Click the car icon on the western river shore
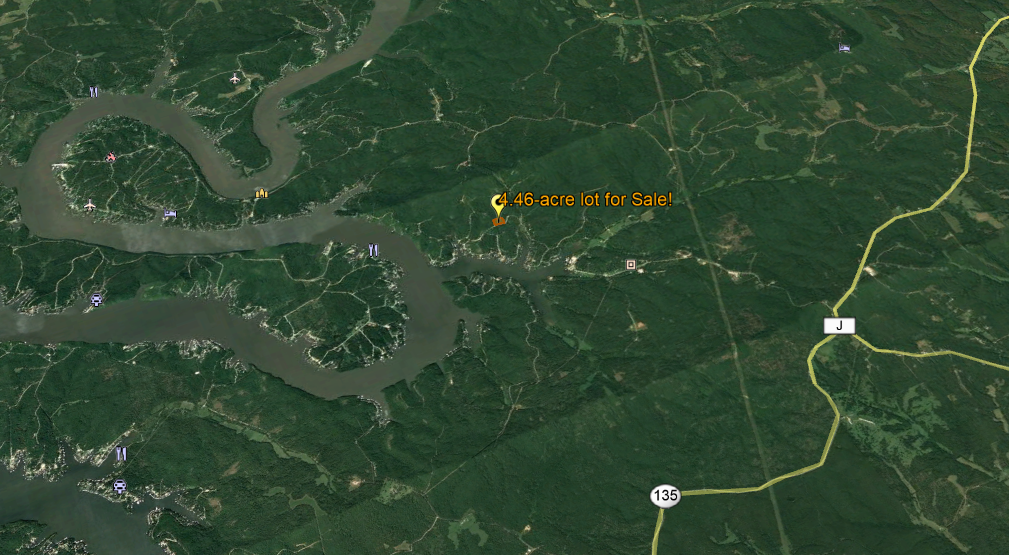 (97, 299)
